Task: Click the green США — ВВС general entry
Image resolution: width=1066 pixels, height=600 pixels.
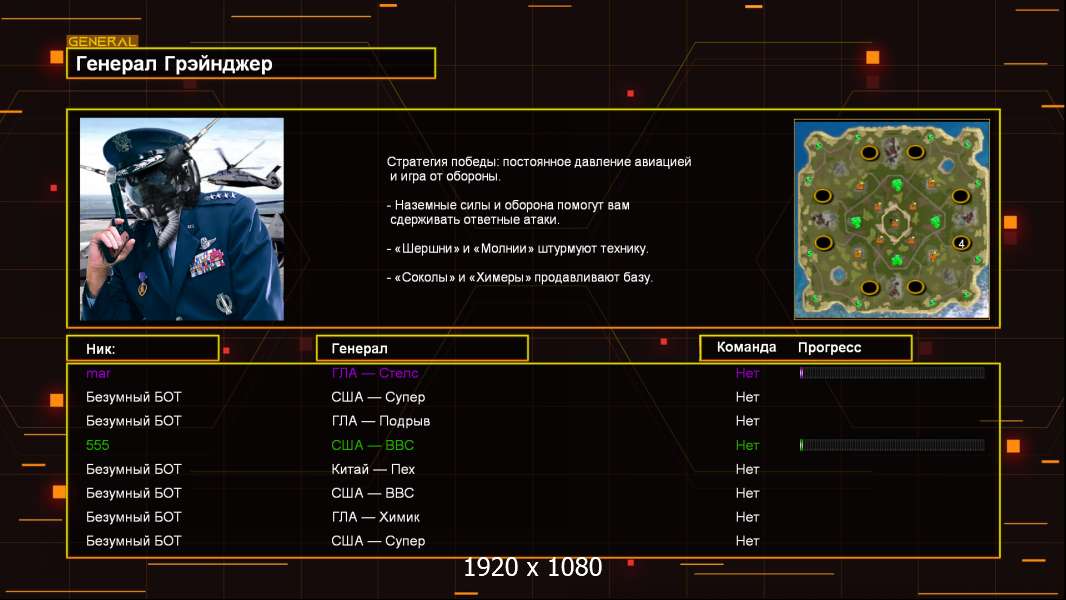Action: click(373, 445)
